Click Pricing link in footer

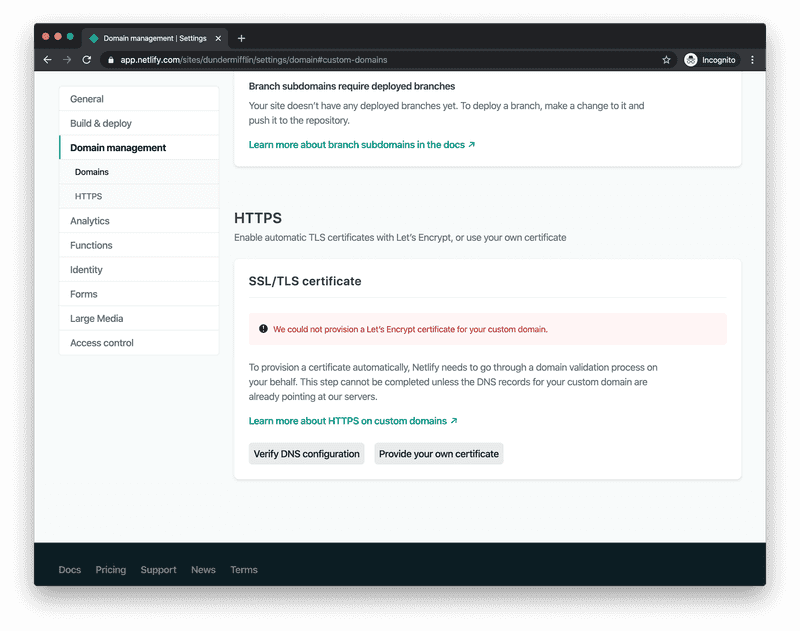111,570
